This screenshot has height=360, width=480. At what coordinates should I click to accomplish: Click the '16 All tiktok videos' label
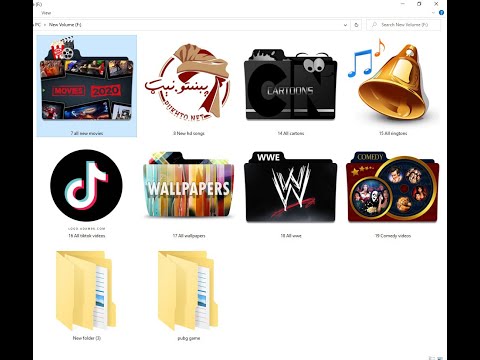click(x=87, y=236)
